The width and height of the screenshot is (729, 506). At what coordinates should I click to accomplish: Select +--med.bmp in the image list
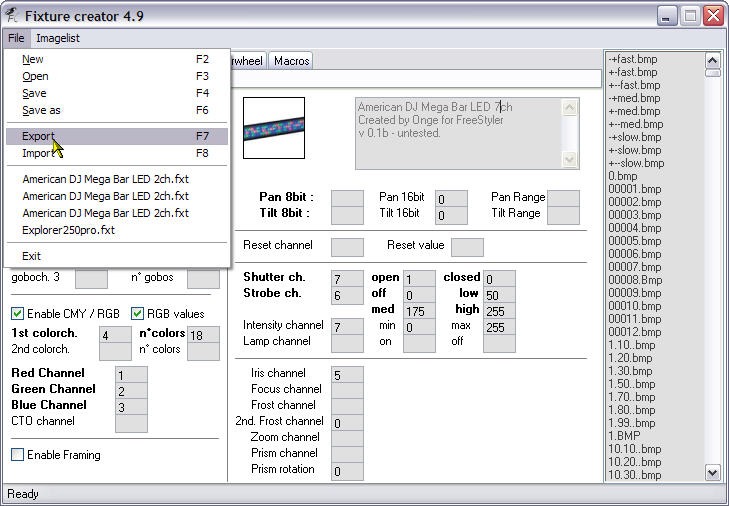click(636, 124)
